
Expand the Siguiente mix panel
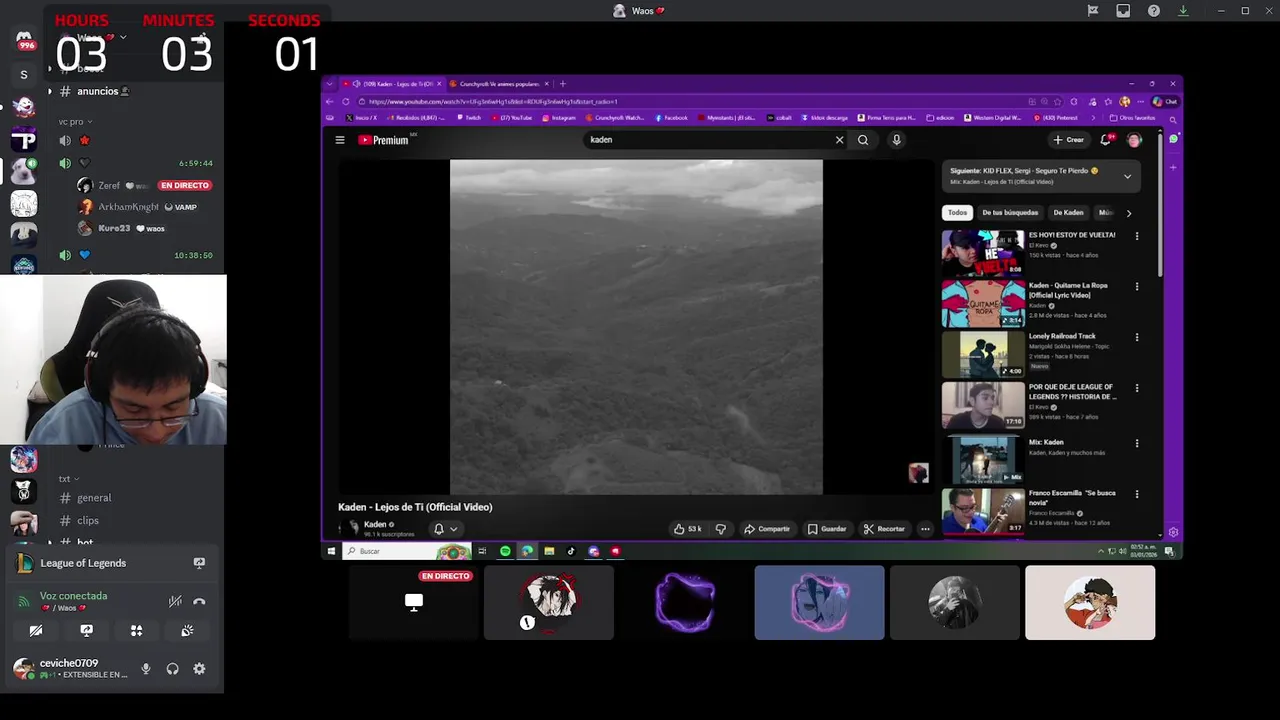(x=1127, y=177)
